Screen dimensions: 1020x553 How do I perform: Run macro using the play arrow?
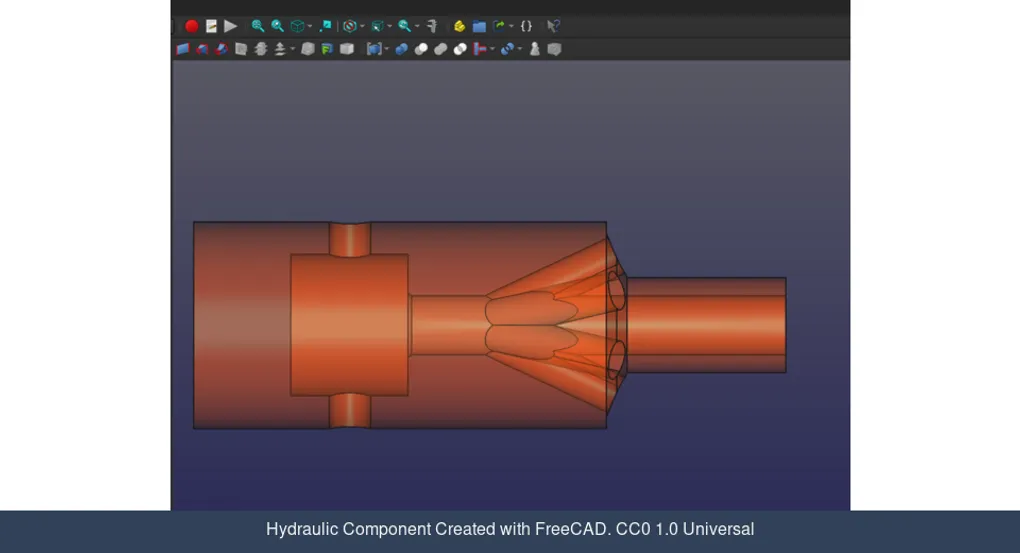[x=231, y=26]
